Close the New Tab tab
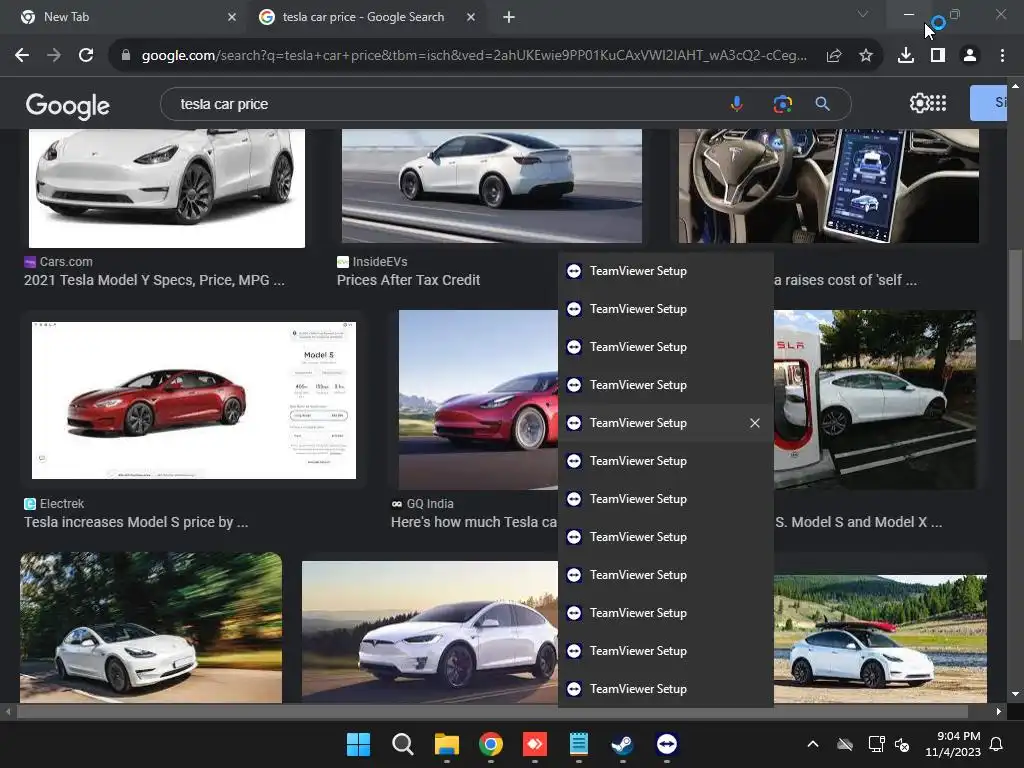Screen dimensions: 1024x768 pos(232,17)
